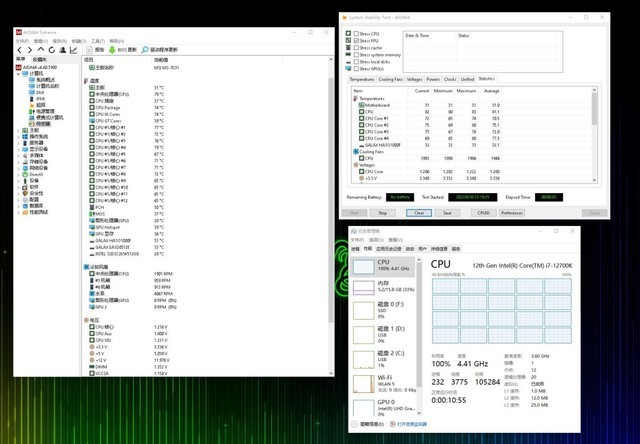Screen dimensions: 640x444
Task: Select the Wi-Fi graph thumbnail in Task Manager
Action: [363, 384]
